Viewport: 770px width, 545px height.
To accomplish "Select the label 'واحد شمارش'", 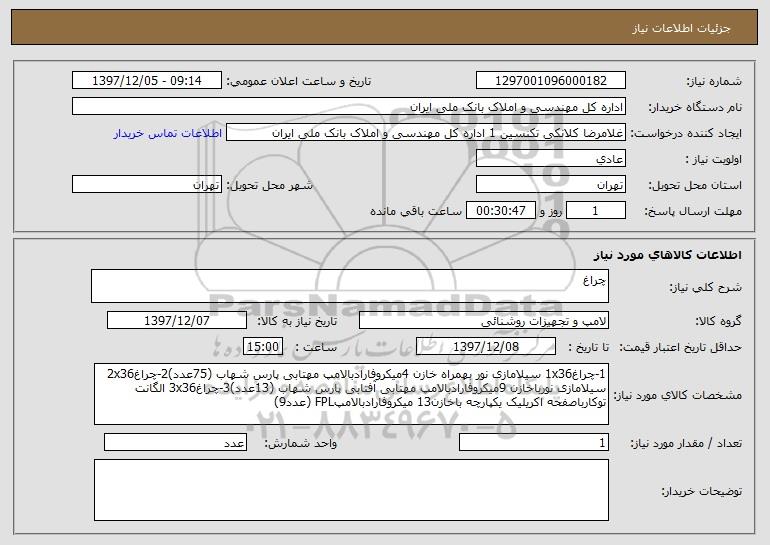I will [x=301, y=443].
